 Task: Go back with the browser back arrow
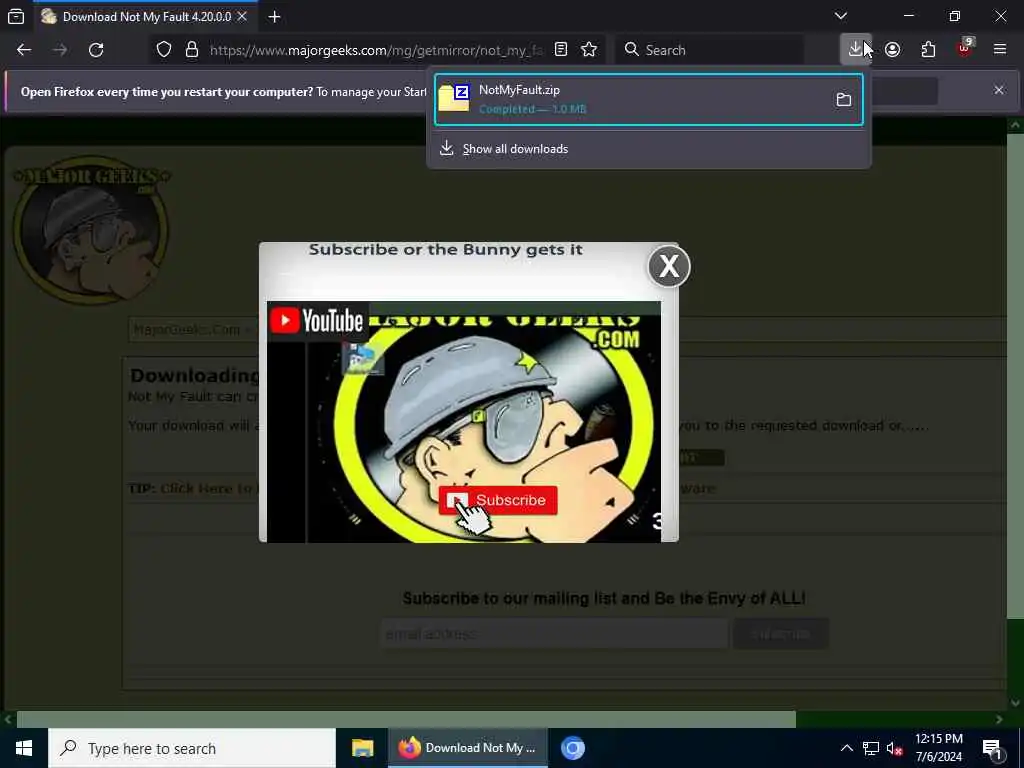pos(24,50)
